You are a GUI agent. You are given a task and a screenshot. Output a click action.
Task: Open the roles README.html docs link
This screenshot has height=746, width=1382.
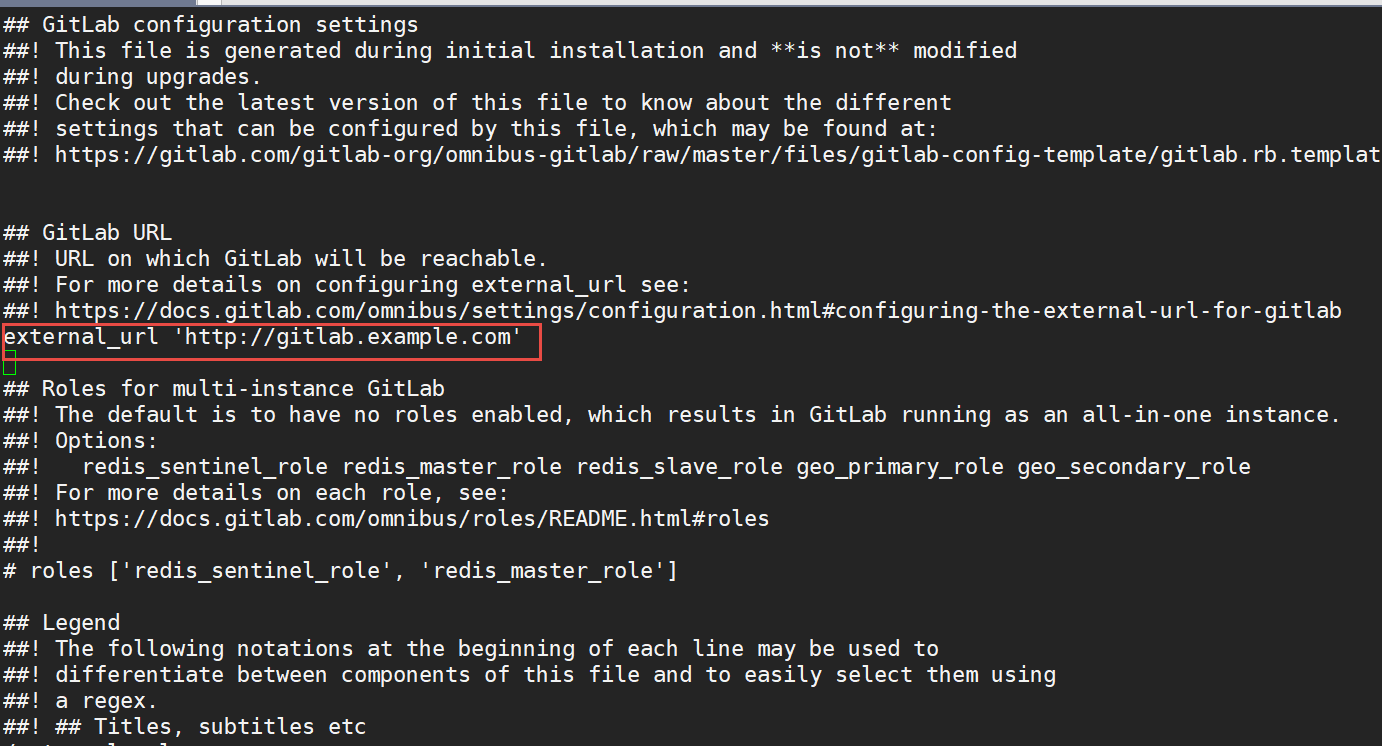pos(411,519)
